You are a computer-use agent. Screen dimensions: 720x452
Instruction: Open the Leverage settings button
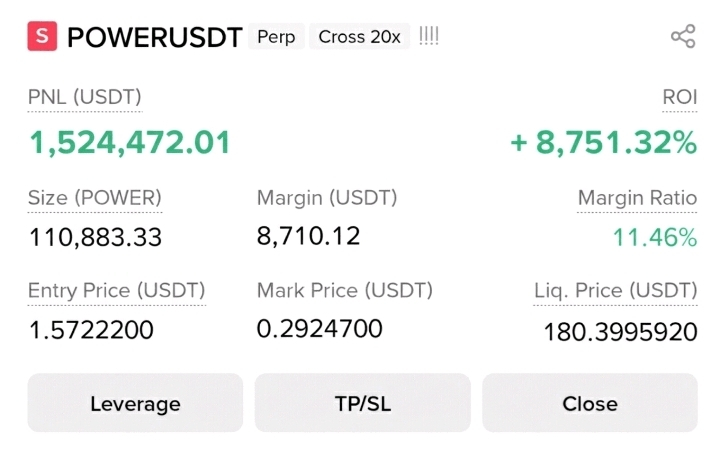tap(135, 403)
